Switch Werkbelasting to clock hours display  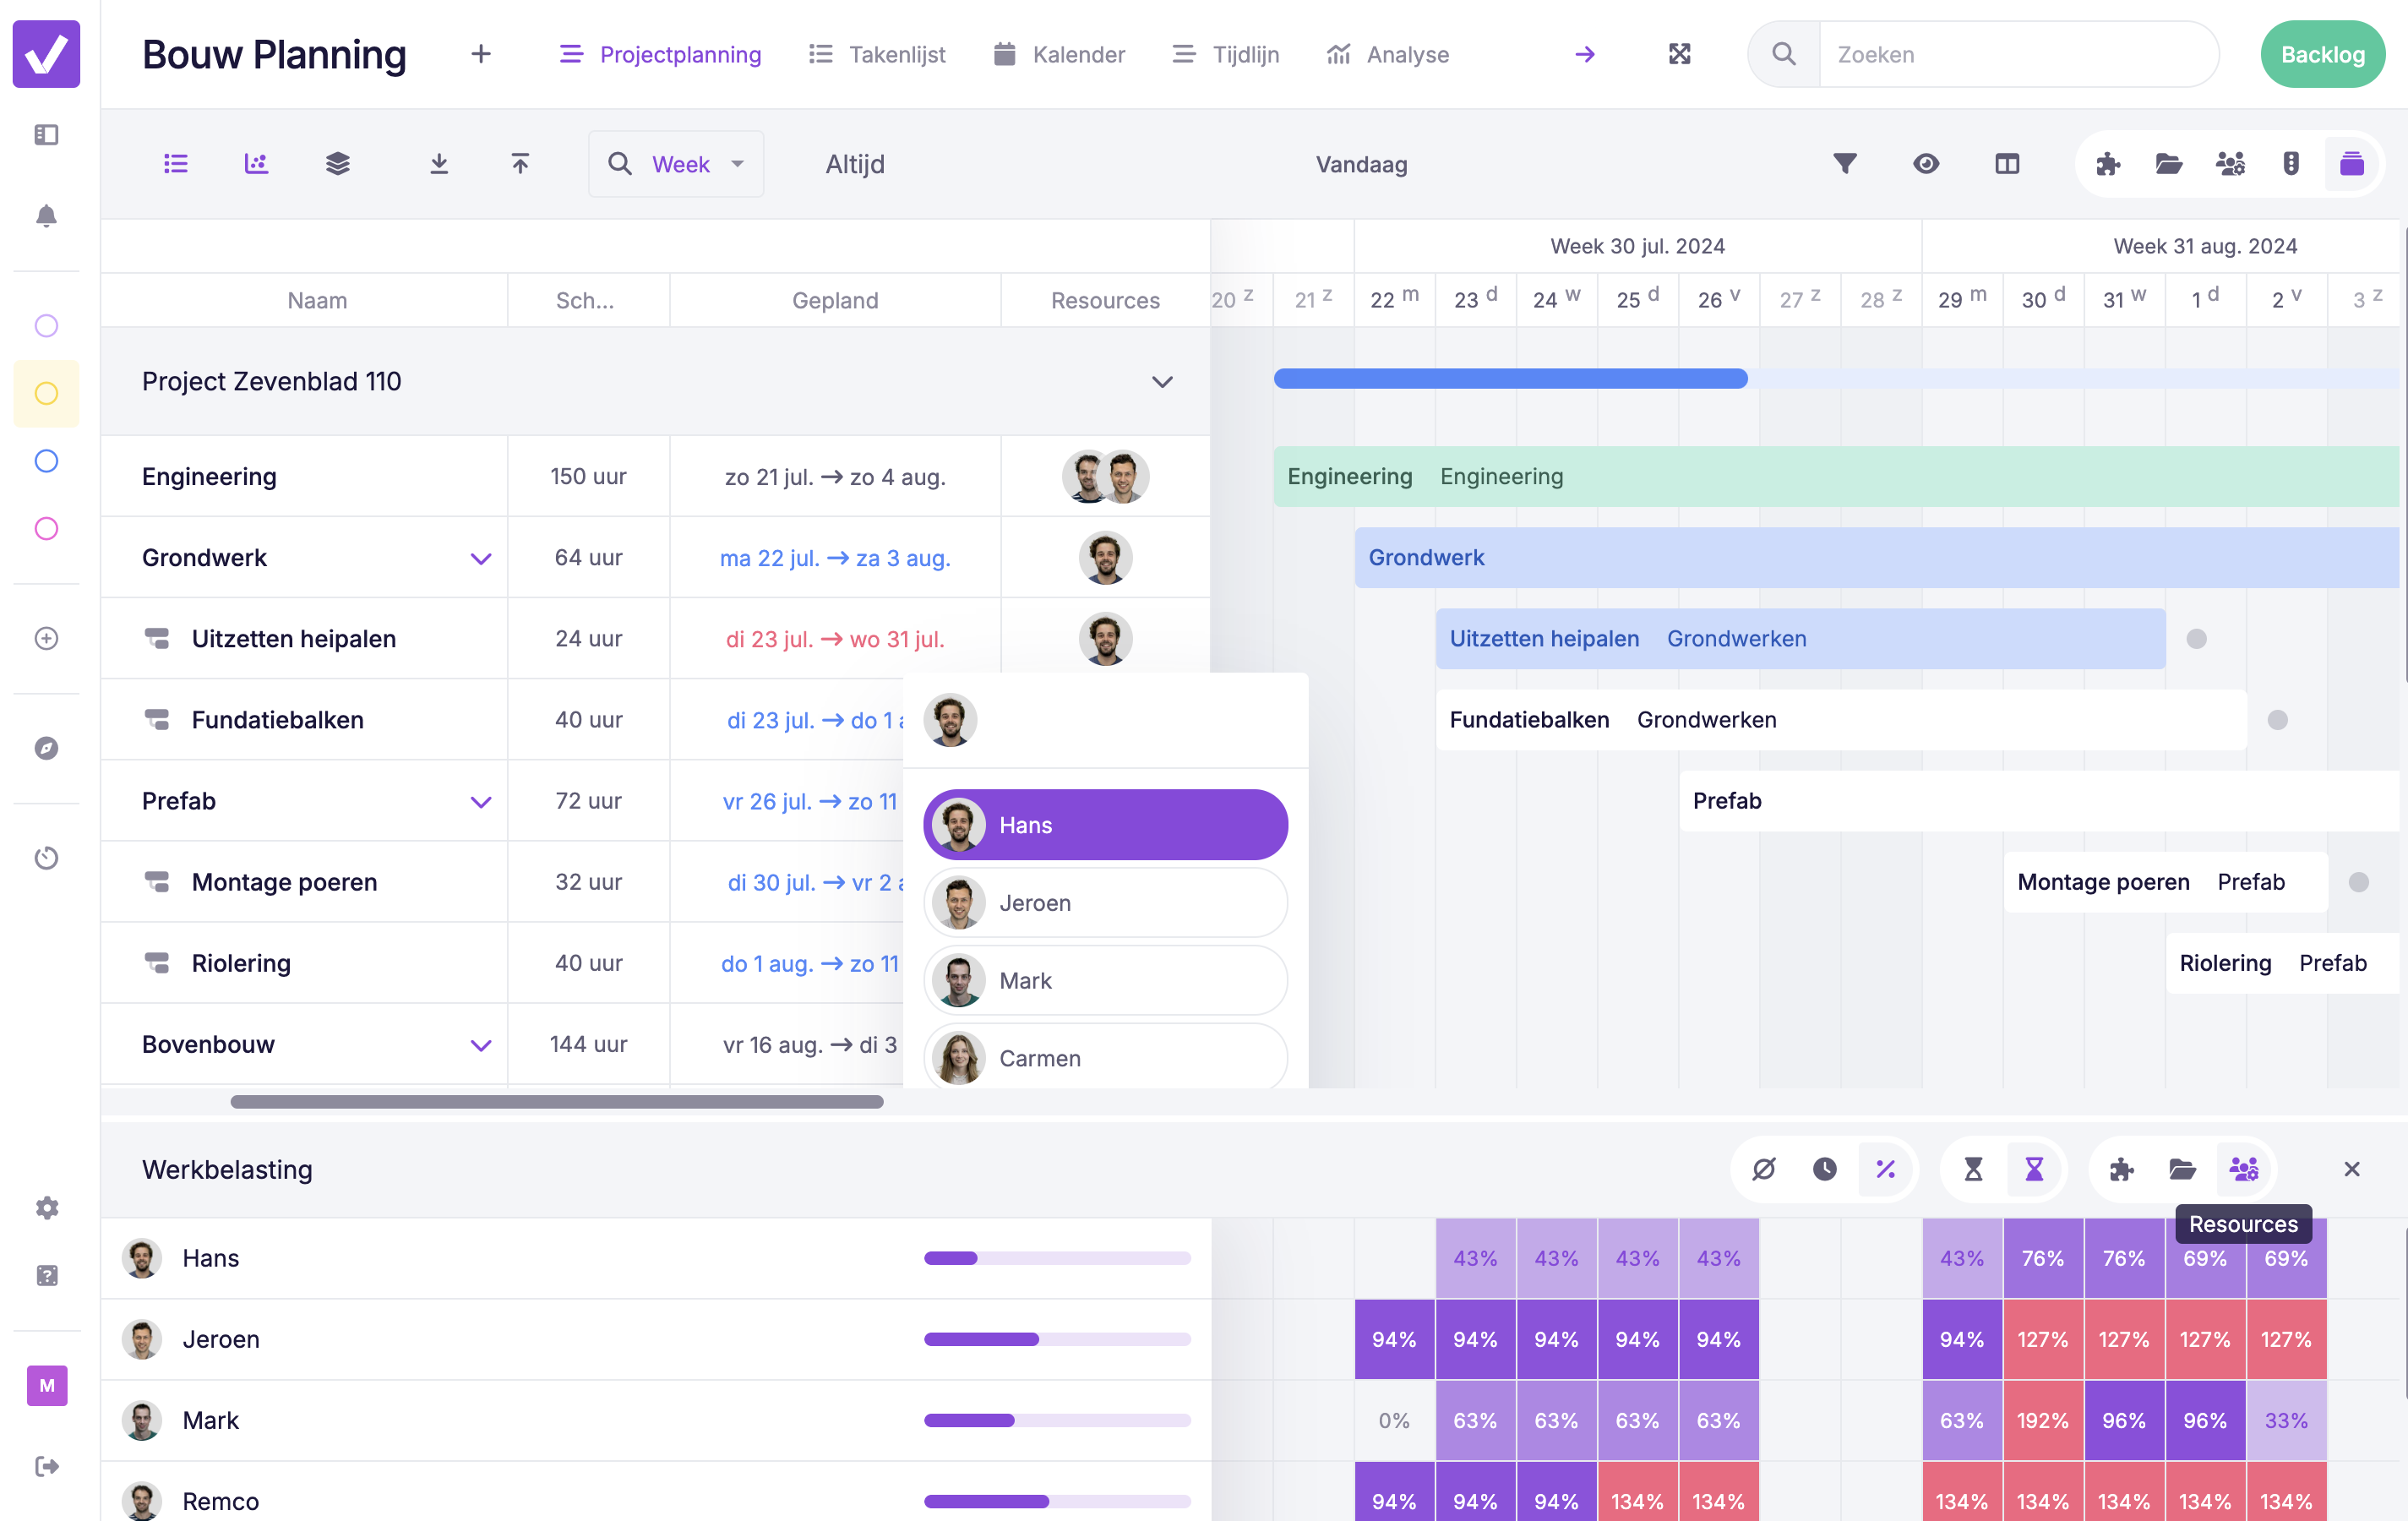click(x=1825, y=1169)
